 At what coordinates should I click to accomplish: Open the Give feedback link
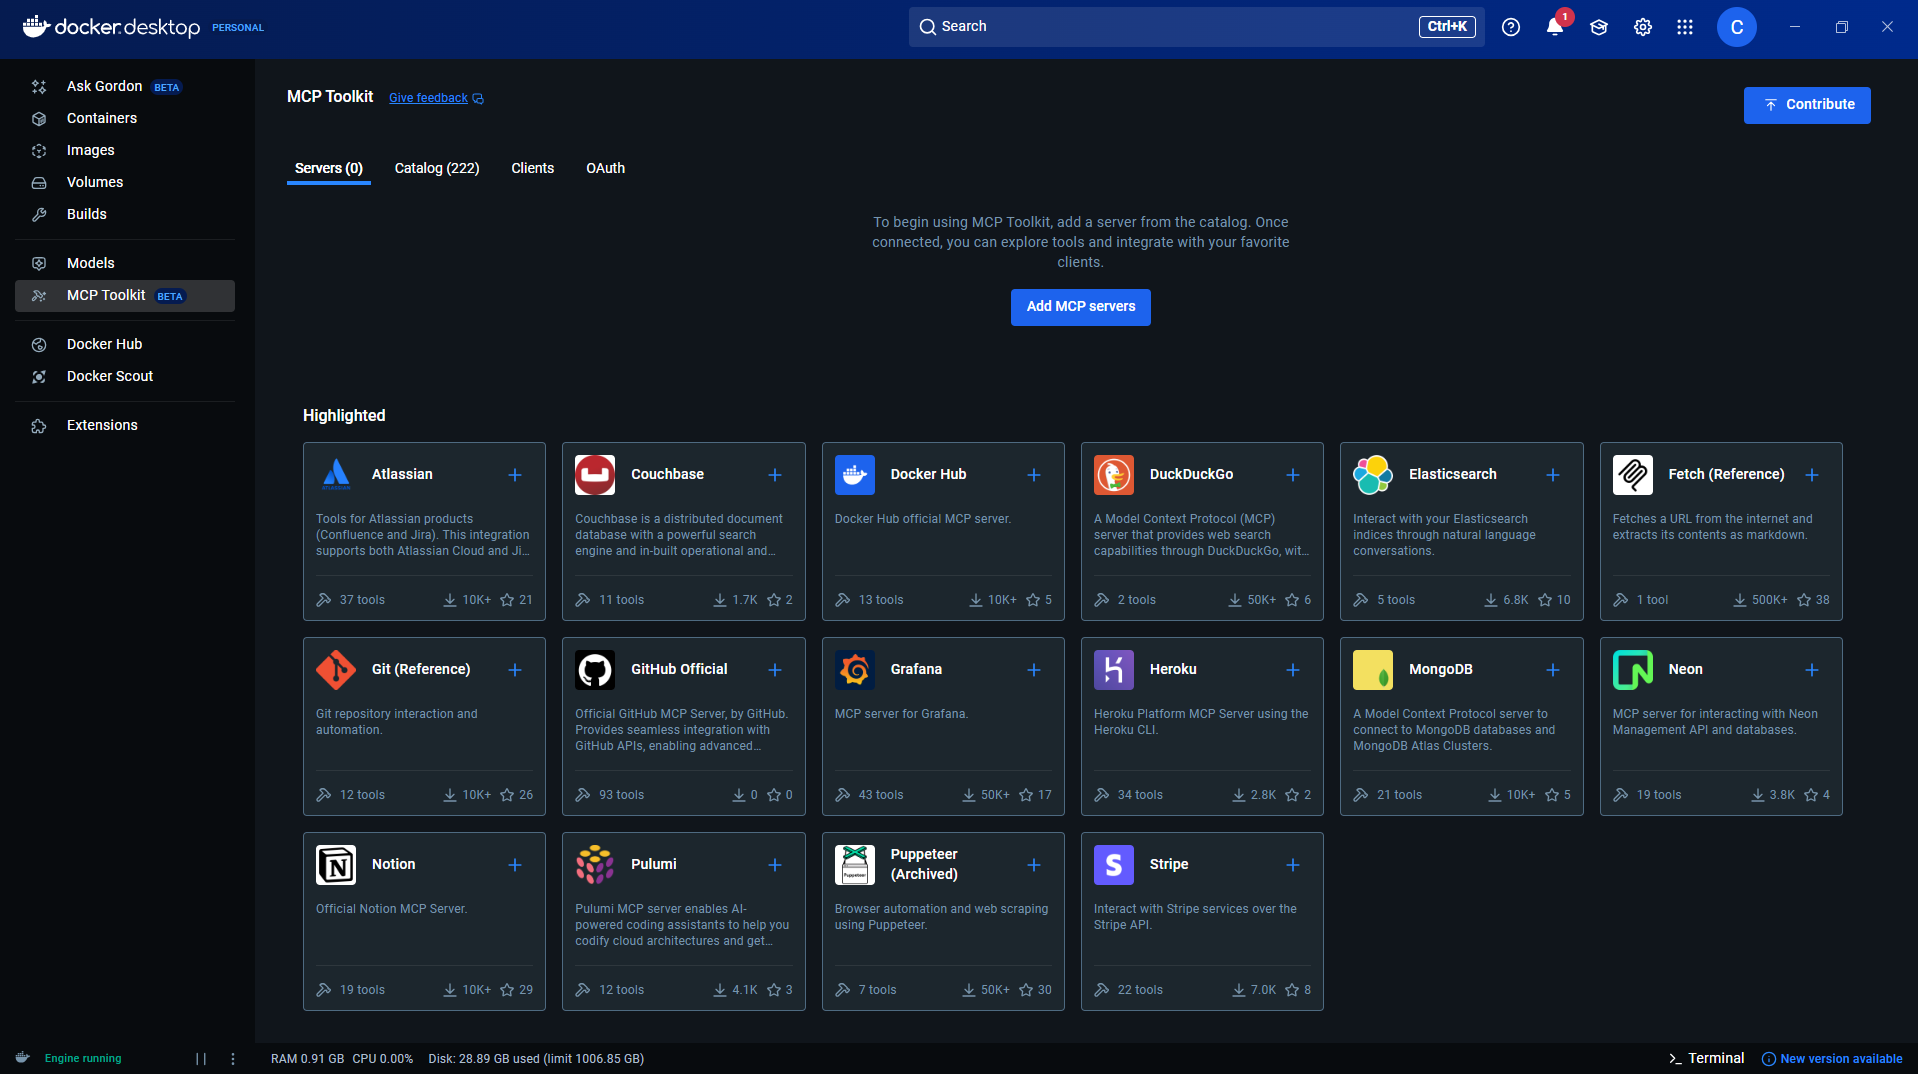click(x=436, y=98)
